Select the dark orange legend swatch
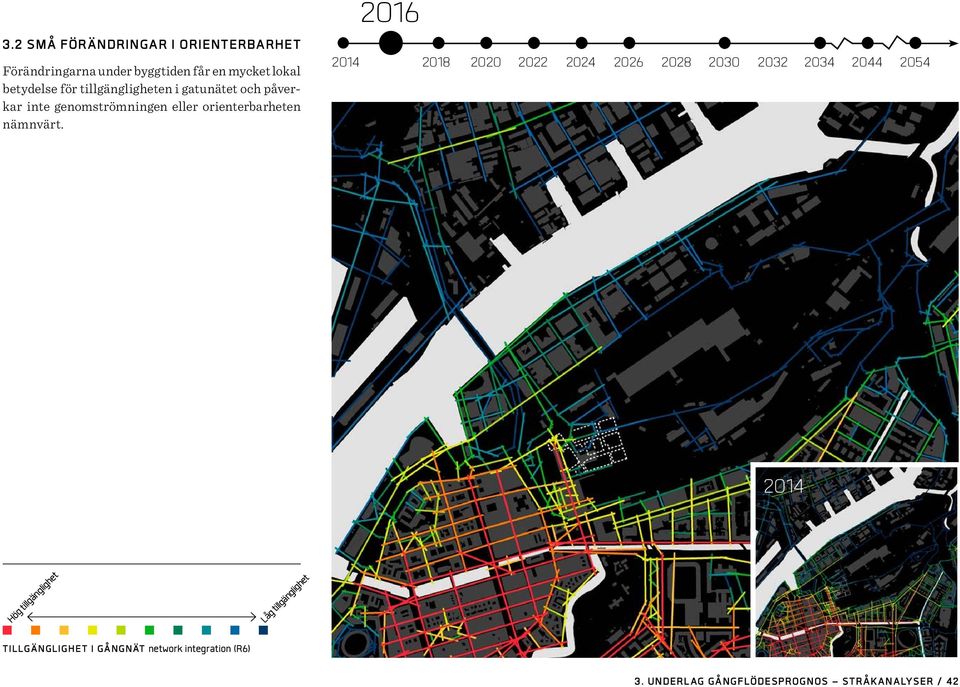 36,630
